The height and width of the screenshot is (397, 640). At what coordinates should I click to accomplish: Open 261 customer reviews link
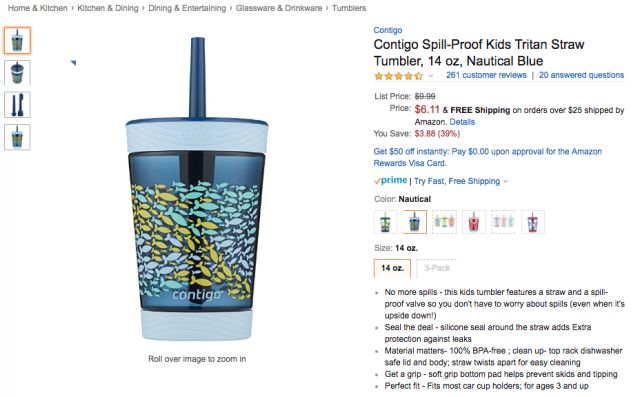point(486,75)
